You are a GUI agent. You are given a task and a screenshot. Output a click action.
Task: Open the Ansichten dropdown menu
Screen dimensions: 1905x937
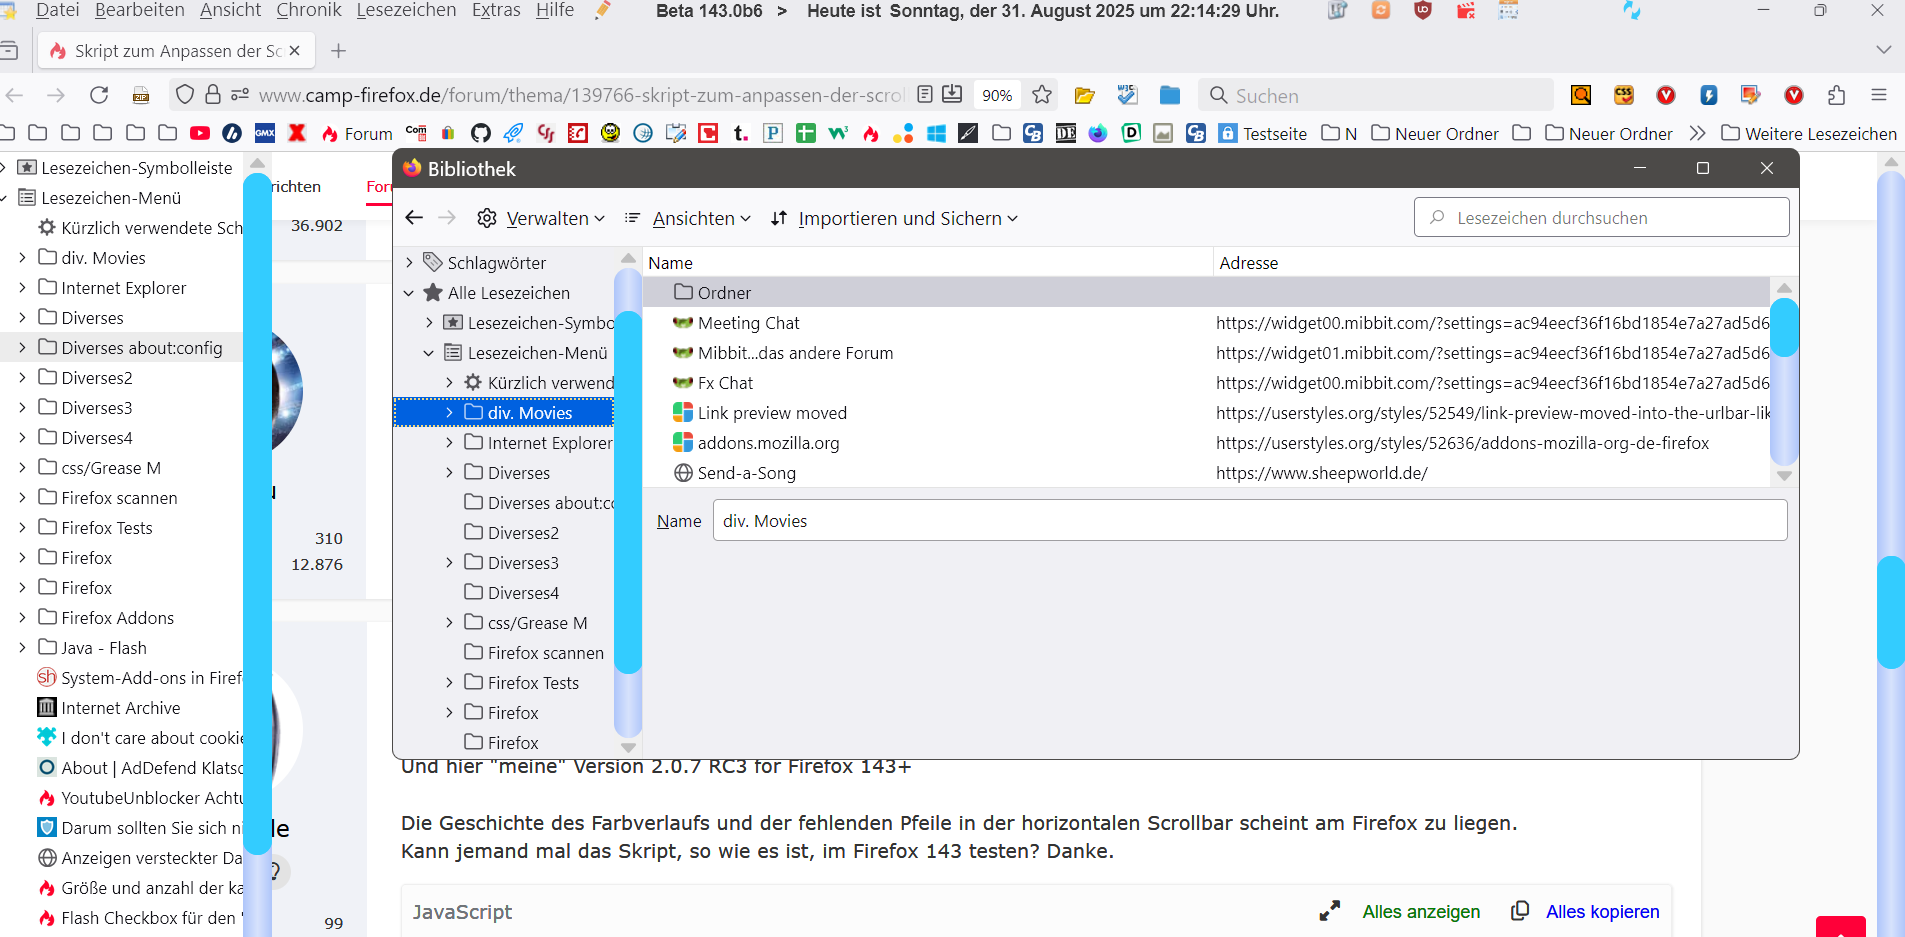click(687, 218)
